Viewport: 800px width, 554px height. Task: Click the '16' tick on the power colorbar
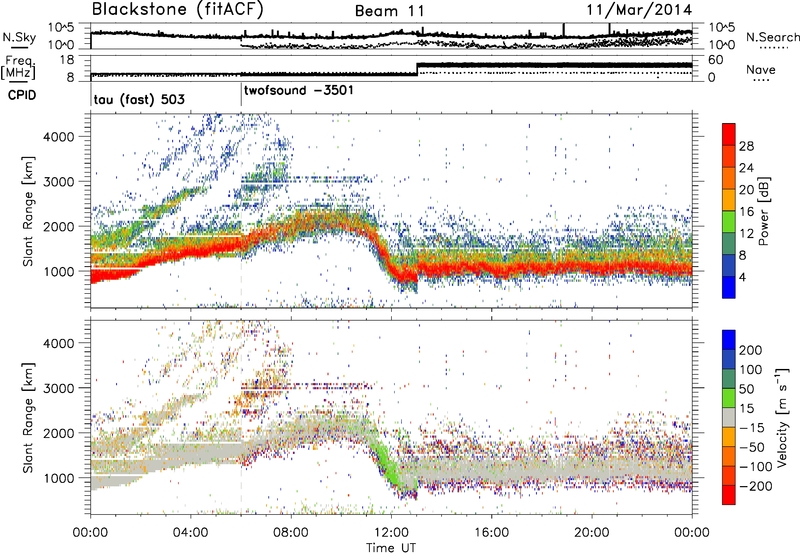pos(746,212)
